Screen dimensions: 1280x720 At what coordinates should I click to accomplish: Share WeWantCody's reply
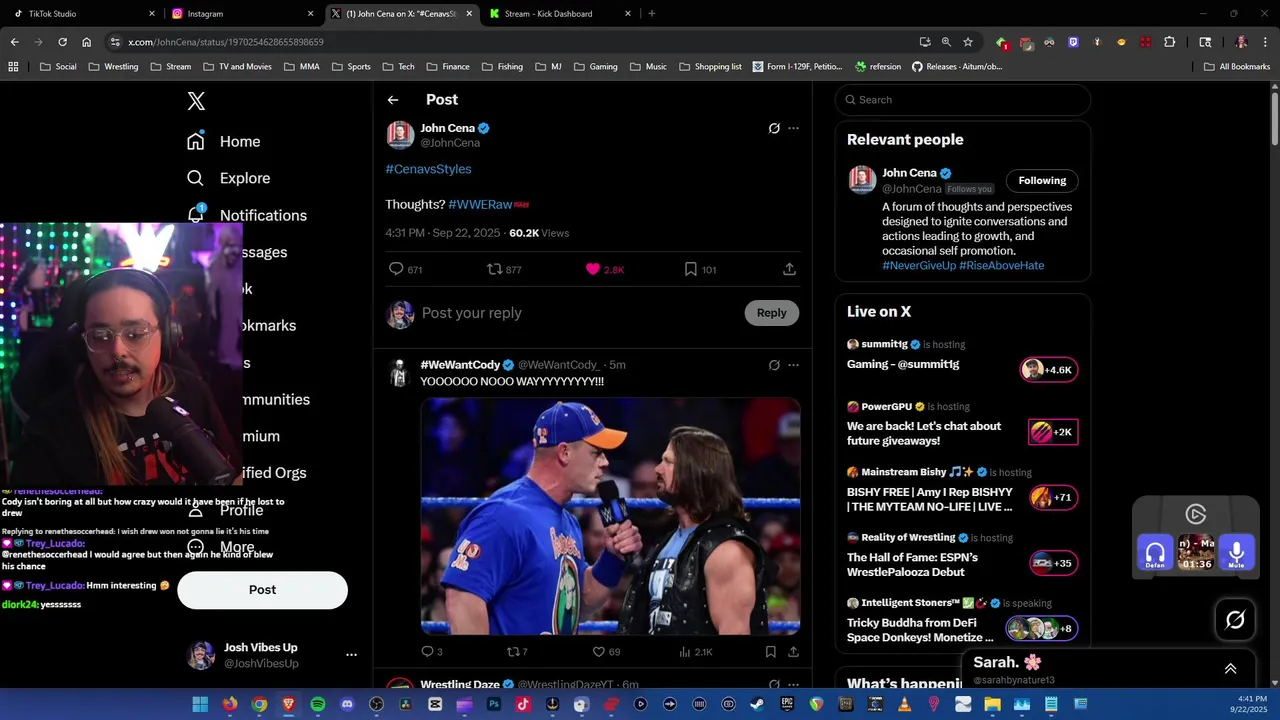coord(793,651)
